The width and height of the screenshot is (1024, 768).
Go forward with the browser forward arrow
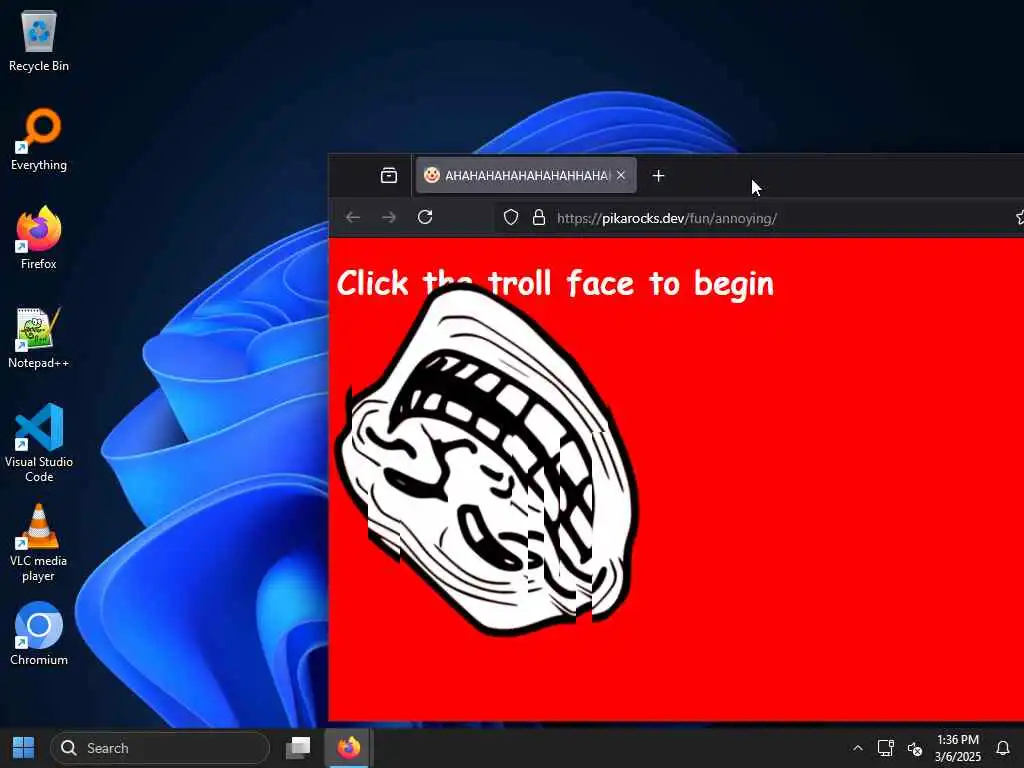pos(389,217)
